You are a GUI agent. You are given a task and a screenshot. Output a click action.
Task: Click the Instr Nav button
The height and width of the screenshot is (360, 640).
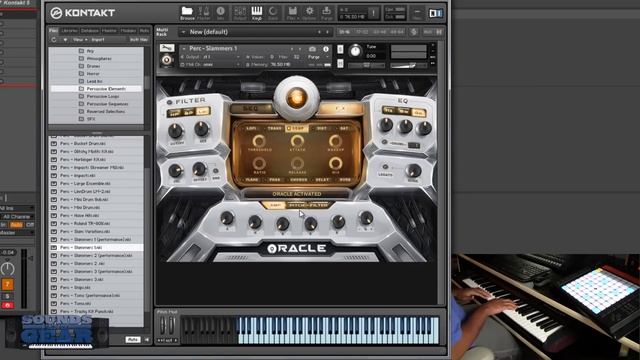coord(139,40)
